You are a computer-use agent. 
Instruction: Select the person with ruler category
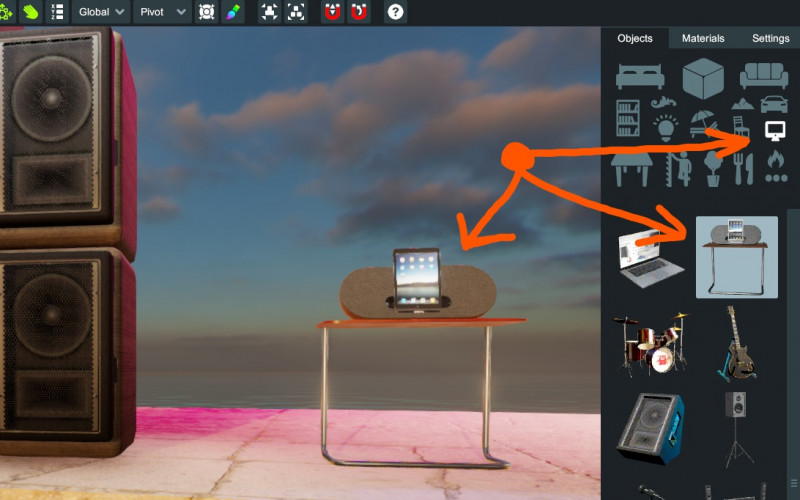click(679, 169)
